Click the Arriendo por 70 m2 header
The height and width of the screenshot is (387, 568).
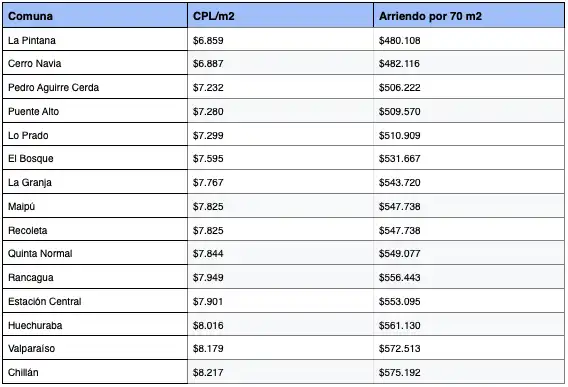(x=469, y=16)
